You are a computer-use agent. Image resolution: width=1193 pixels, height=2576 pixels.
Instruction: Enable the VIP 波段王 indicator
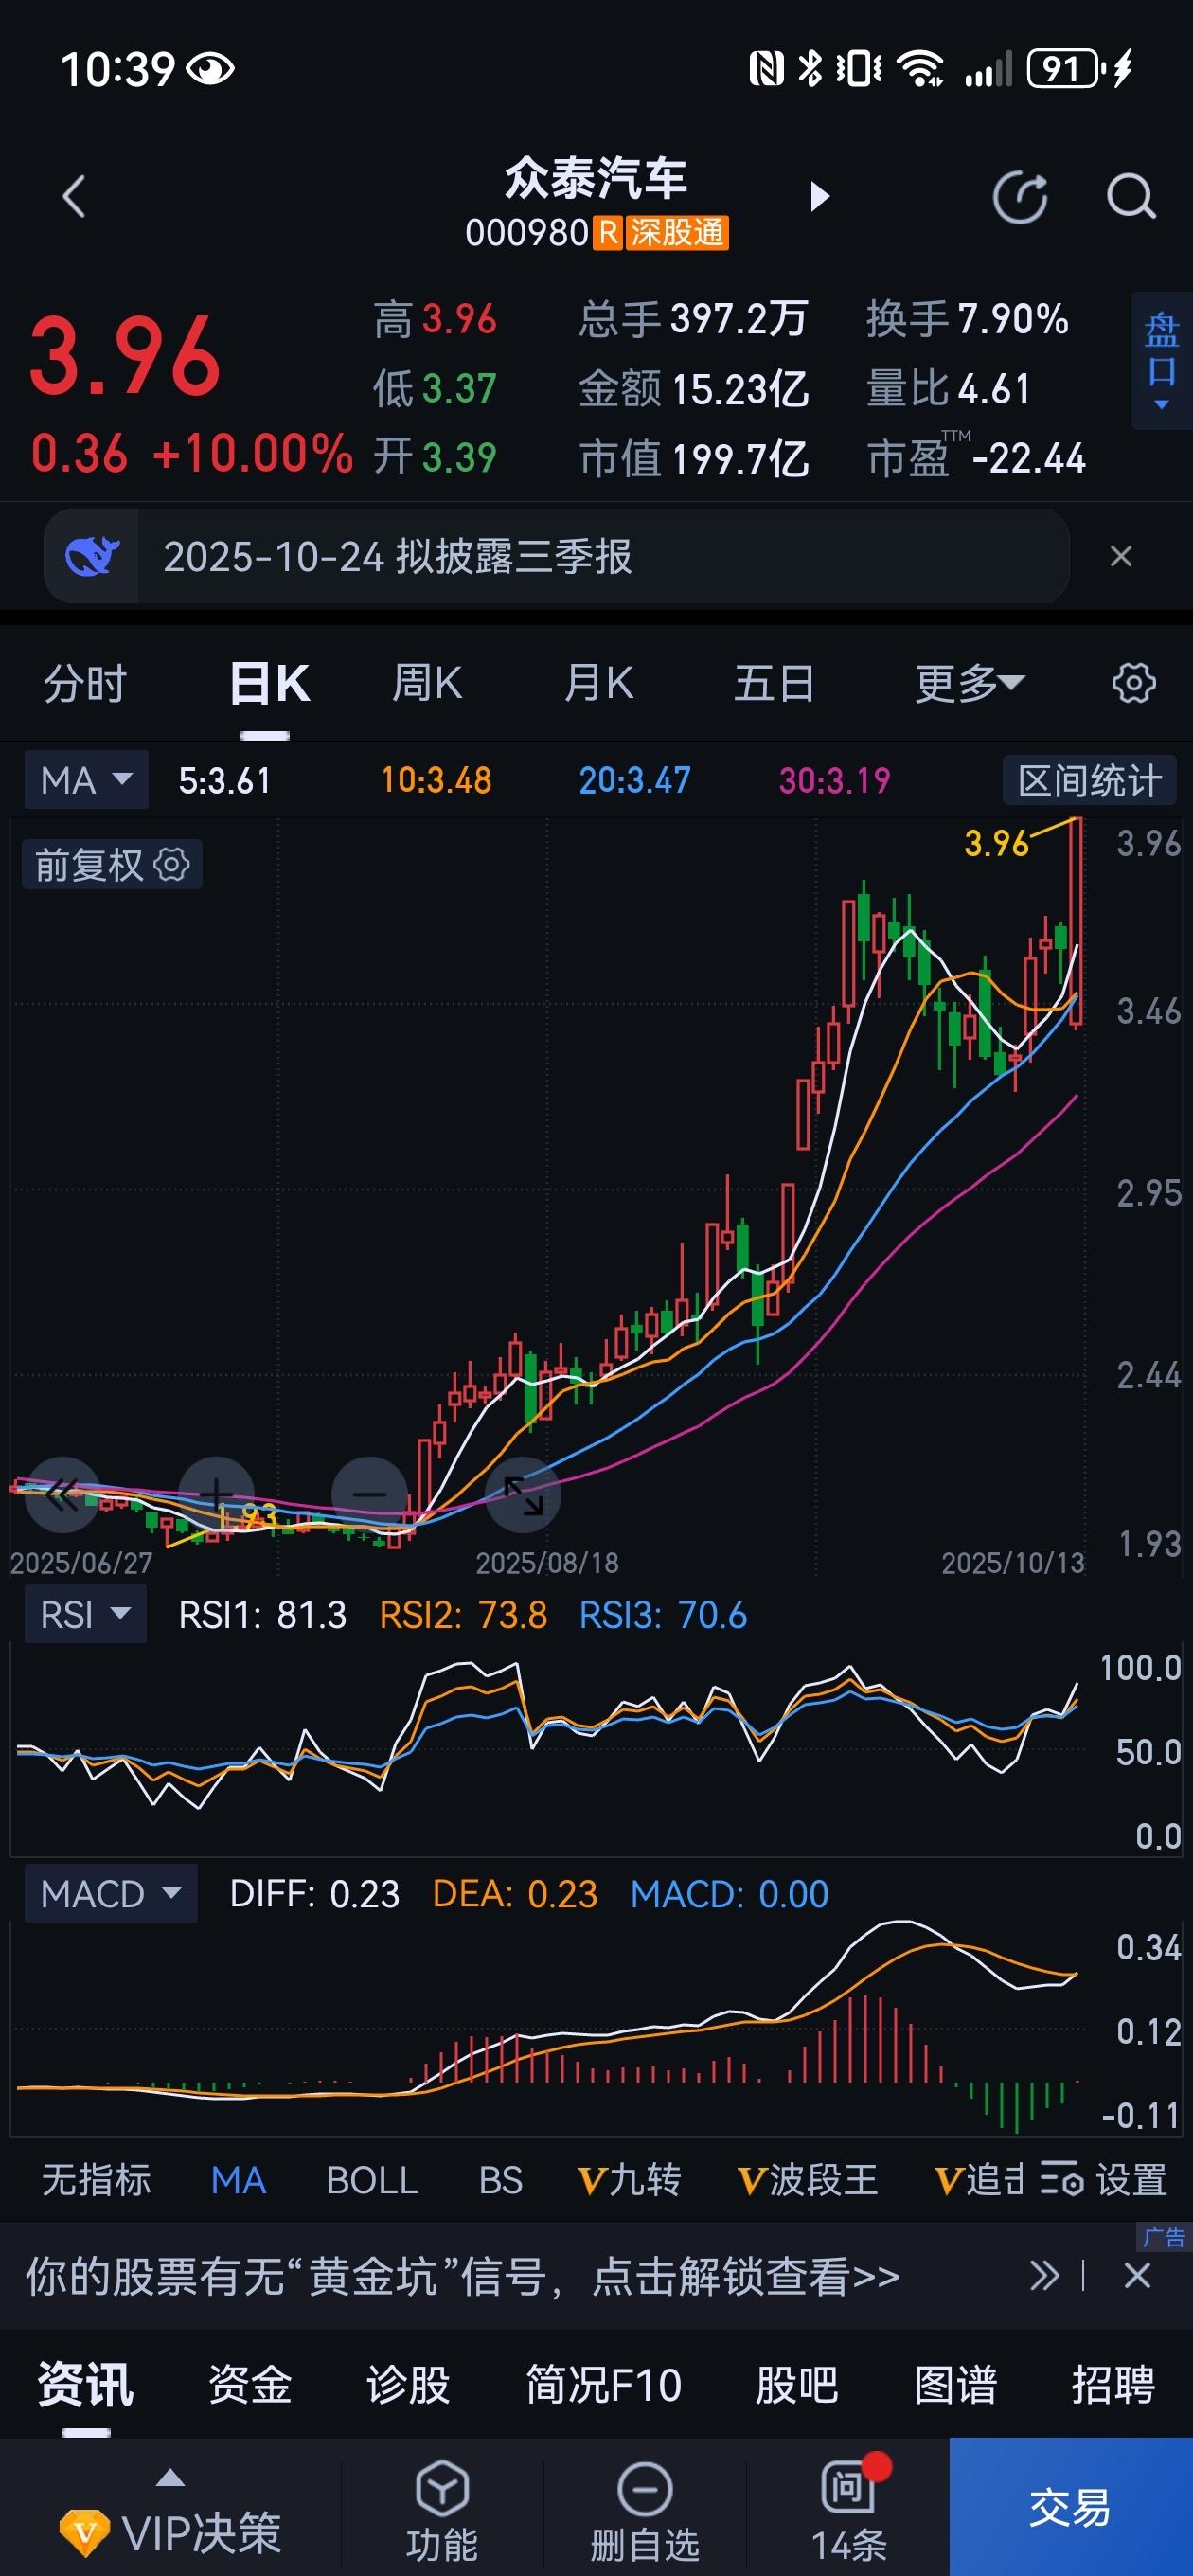[x=807, y=2180]
